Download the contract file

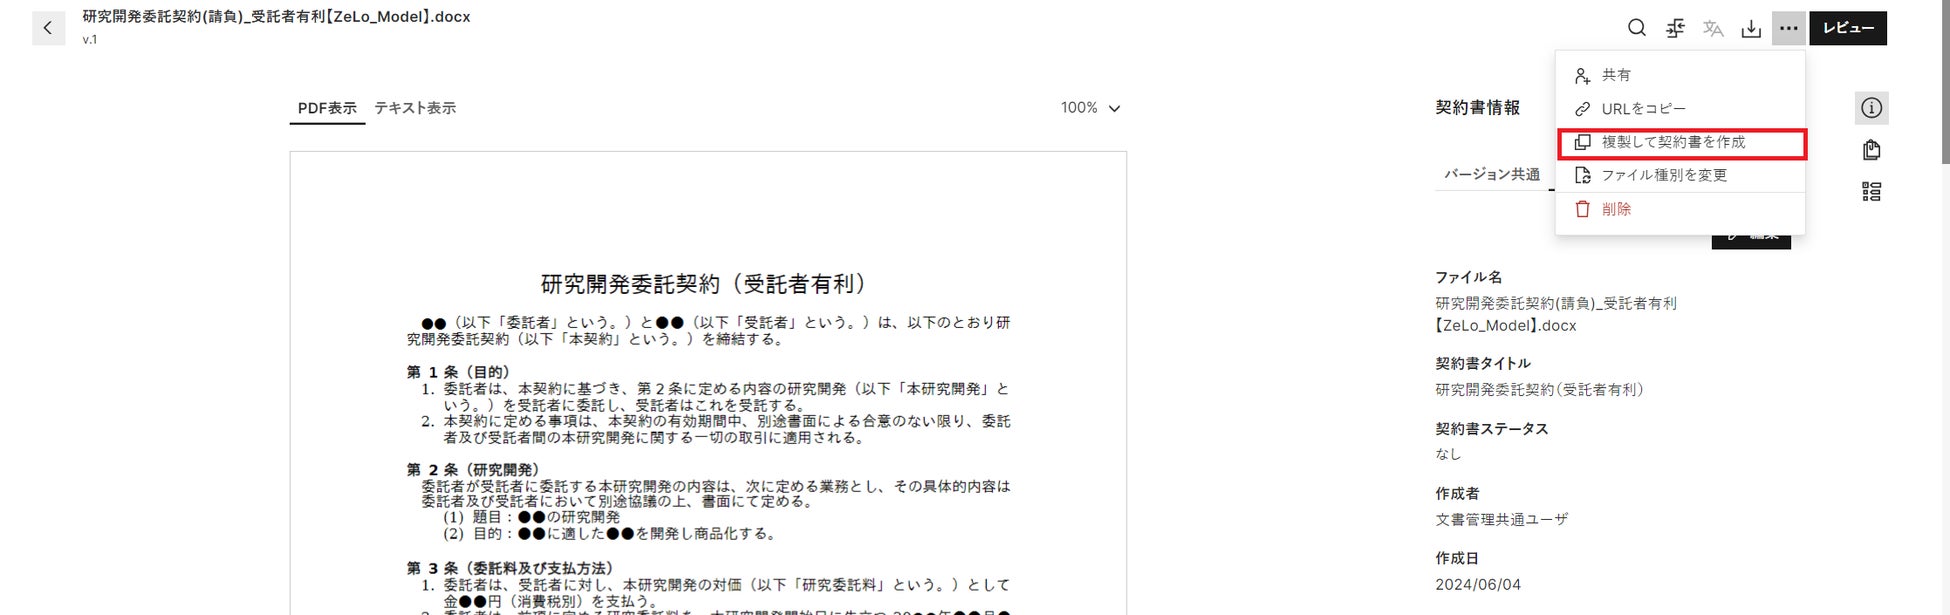1751,28
